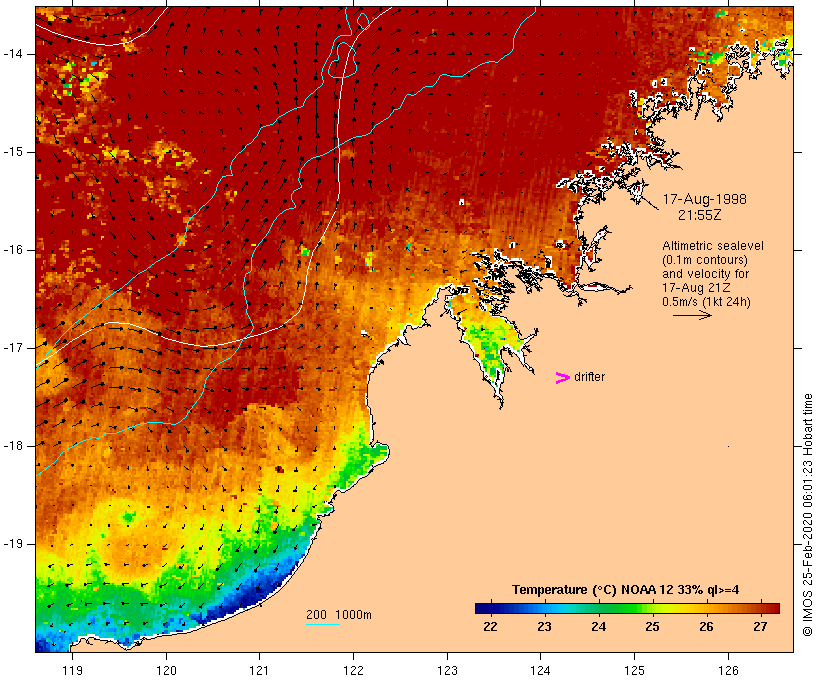Click the latitude axis label -16
The height and width of the screenshot is (680, 820).
click(13, 250)
